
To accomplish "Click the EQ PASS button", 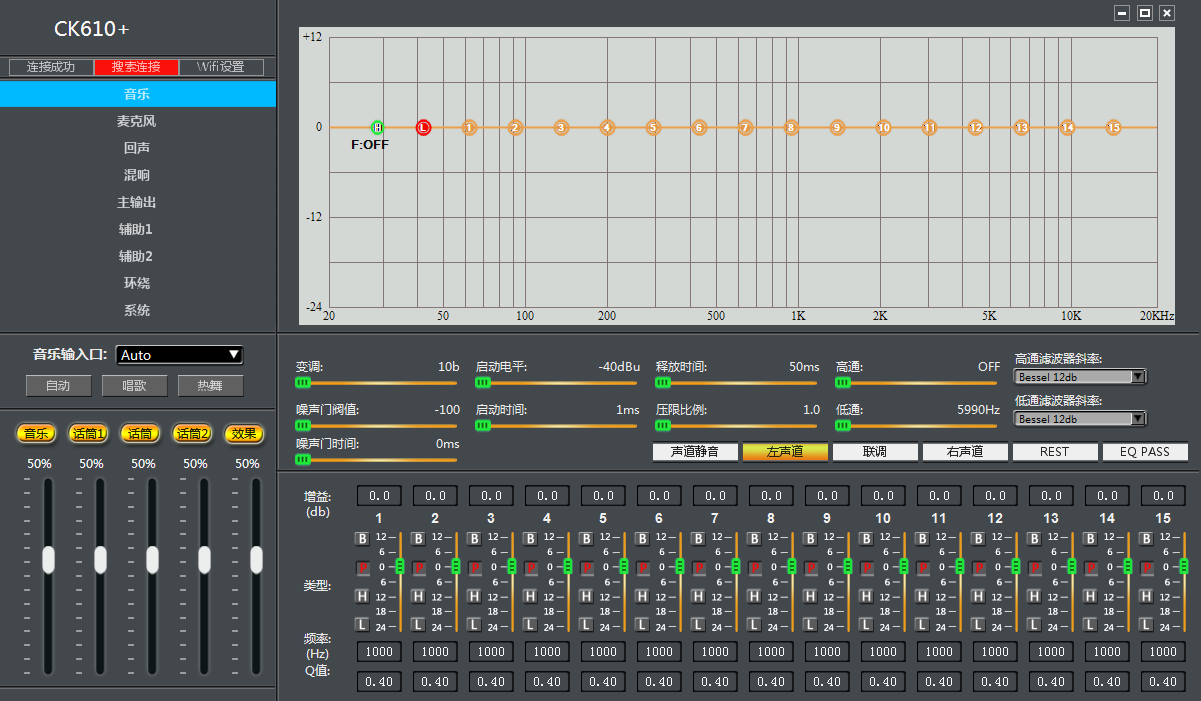I will pyautogui.click(x=1145, y=452).
